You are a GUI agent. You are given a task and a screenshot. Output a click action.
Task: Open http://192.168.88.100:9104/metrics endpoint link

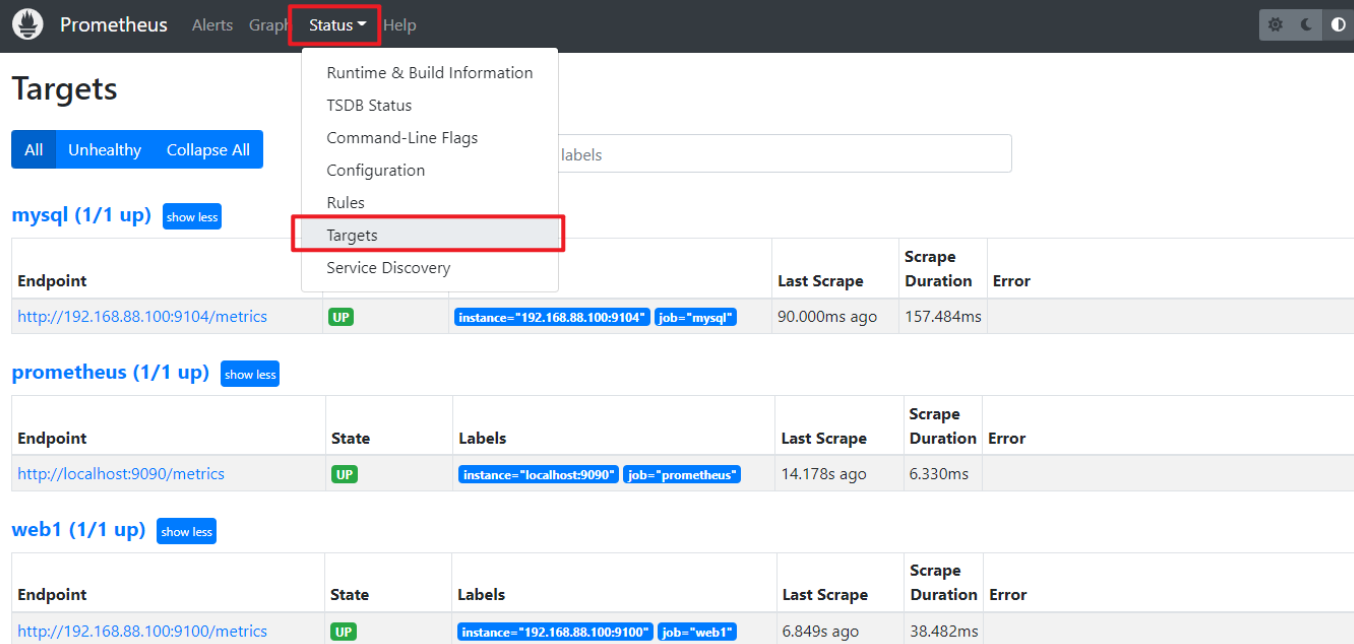(x=142, y=316)
